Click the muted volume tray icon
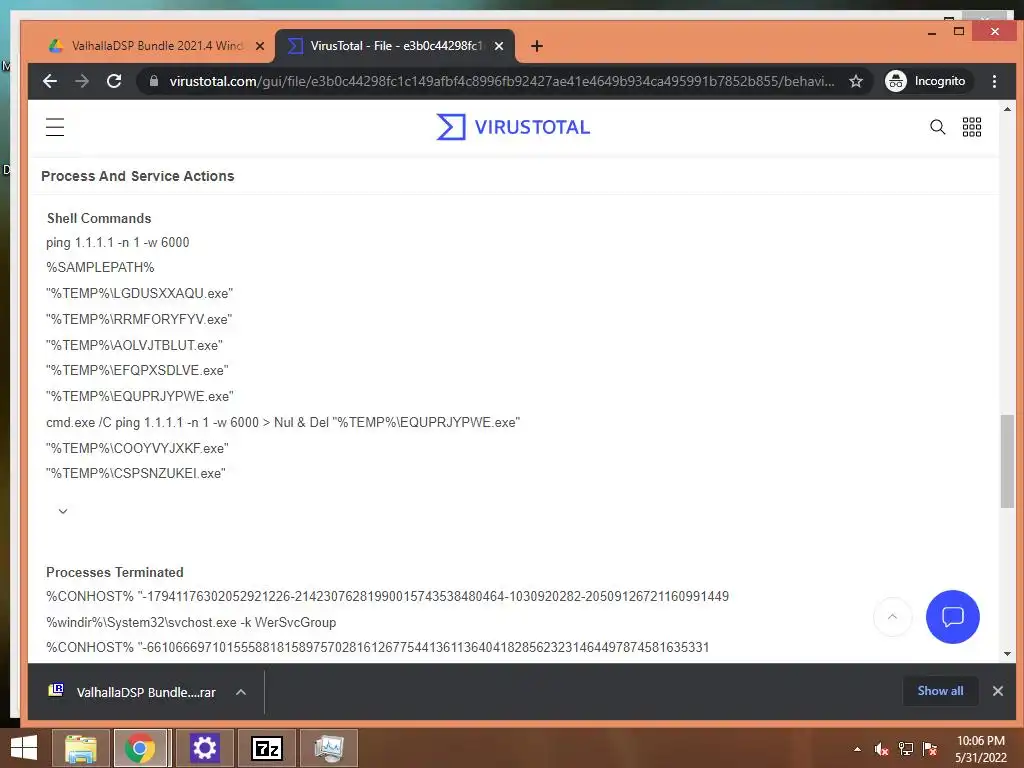The width and height of the screenshot is (1024, 768). pos(882,749)
